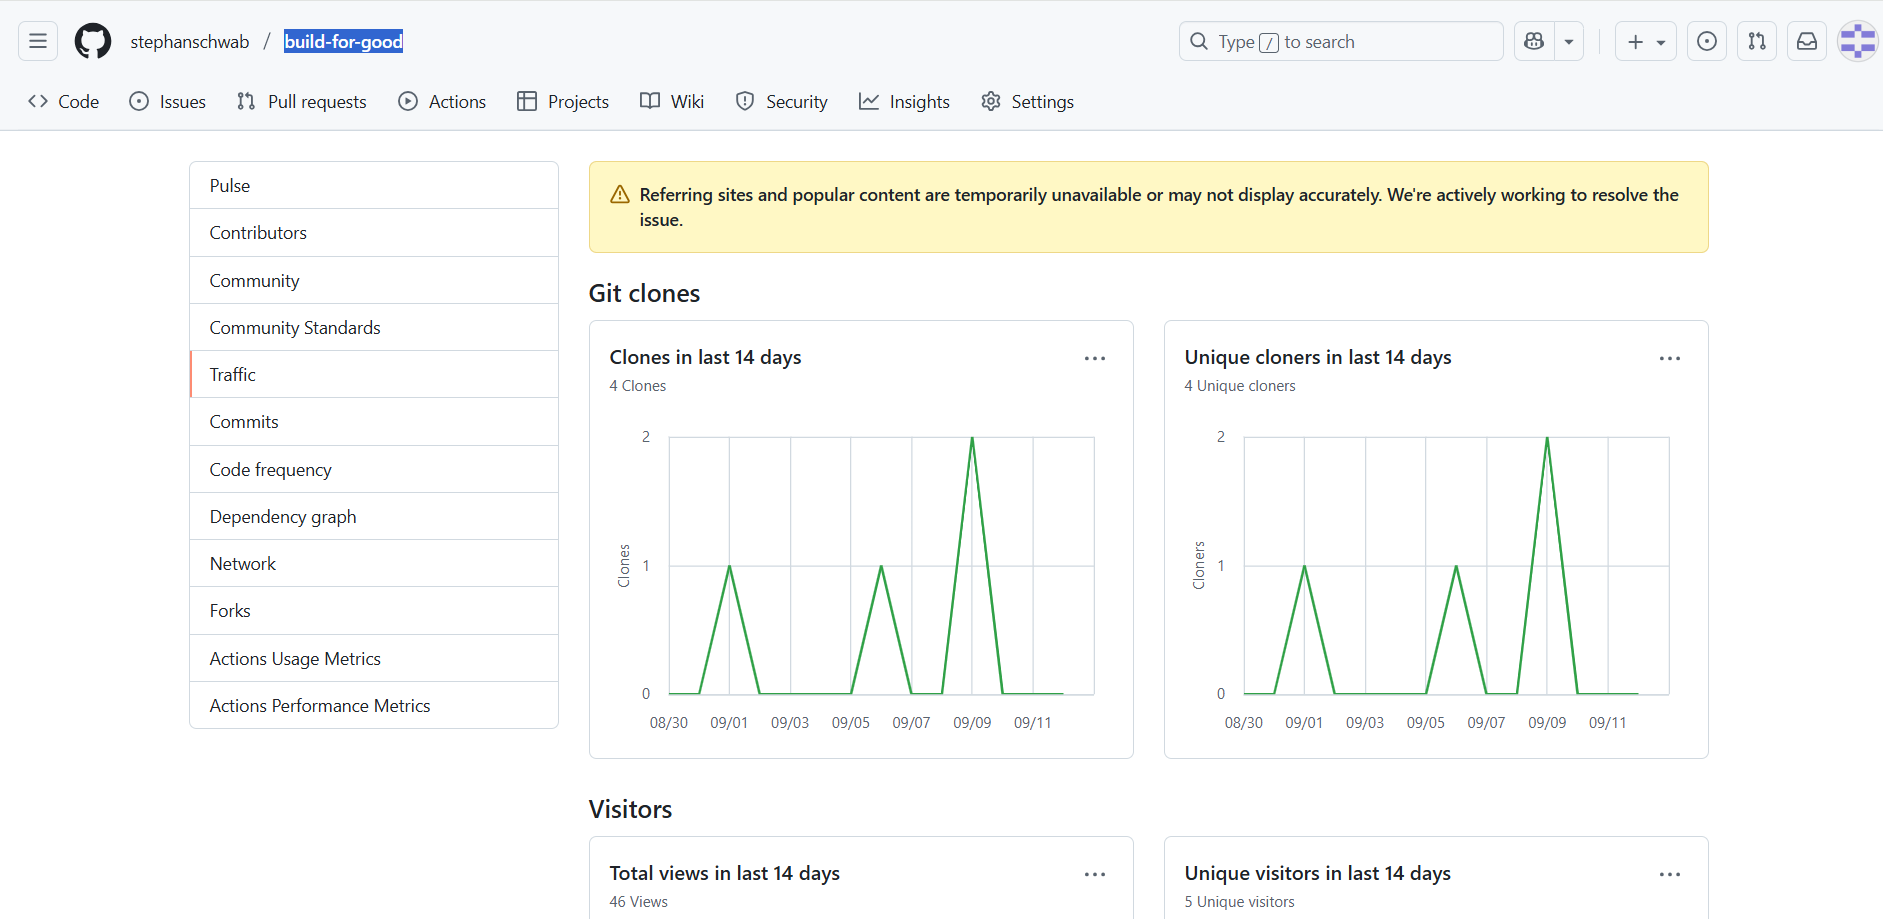Open options menu for Total views chart
Viewport: 1883px width, 919px height.
click(x=1095, y=874)
